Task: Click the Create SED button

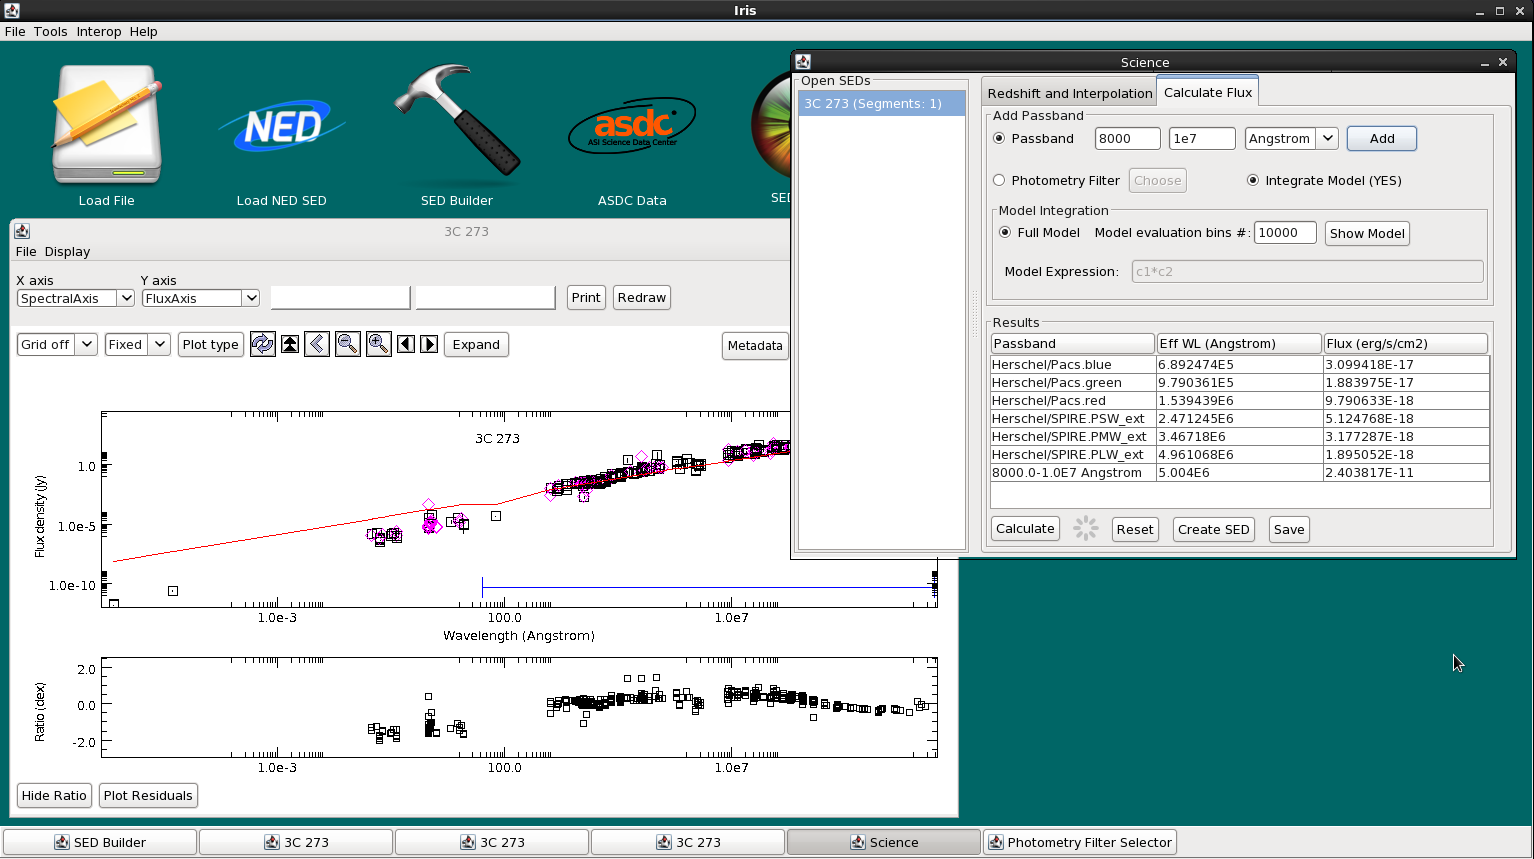Action: pyautogui.click(x=1213, y=530)
